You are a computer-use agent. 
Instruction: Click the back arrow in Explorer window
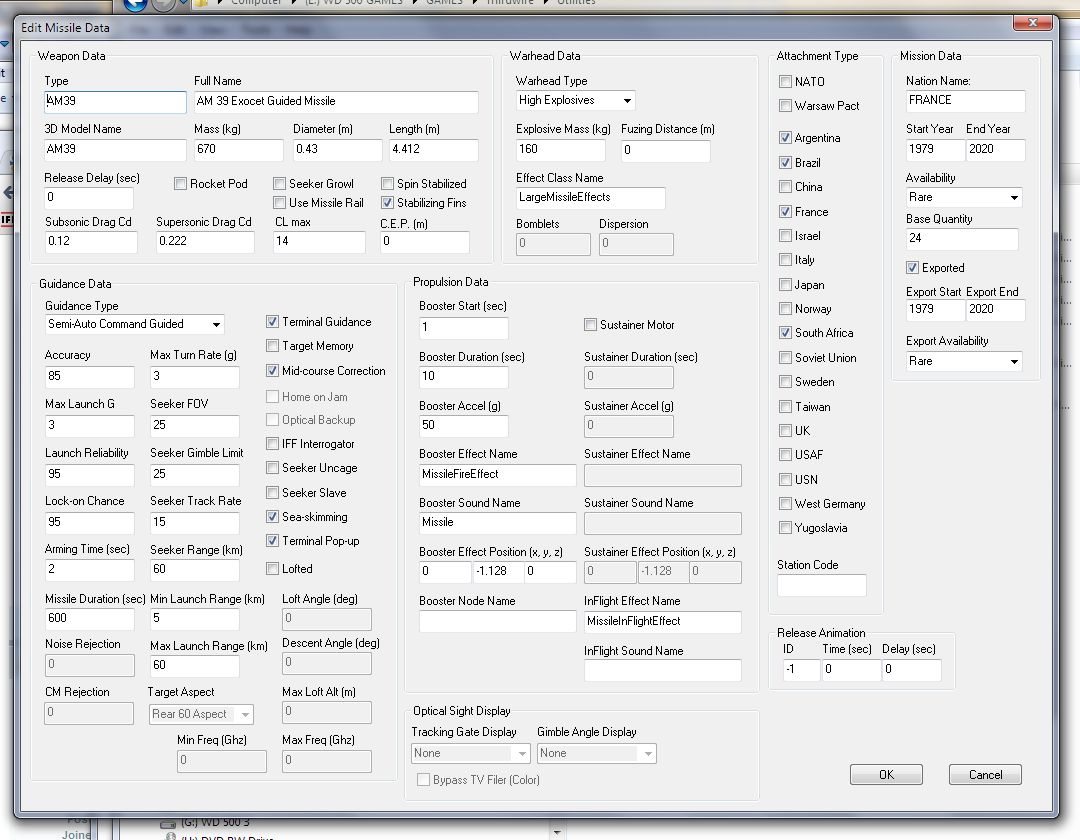[x=136, y=4]
